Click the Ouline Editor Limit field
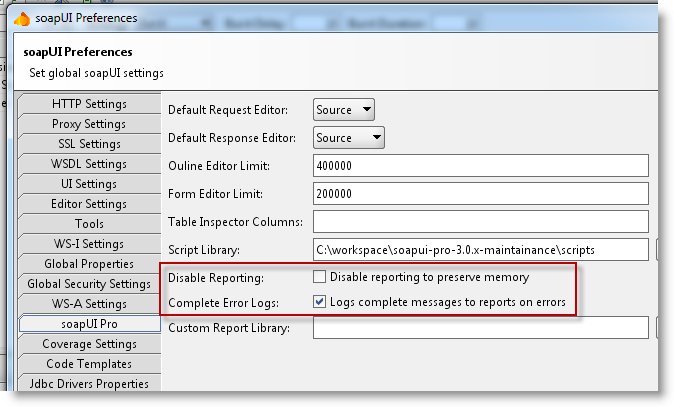674x407 pixels. click(481, 165)
